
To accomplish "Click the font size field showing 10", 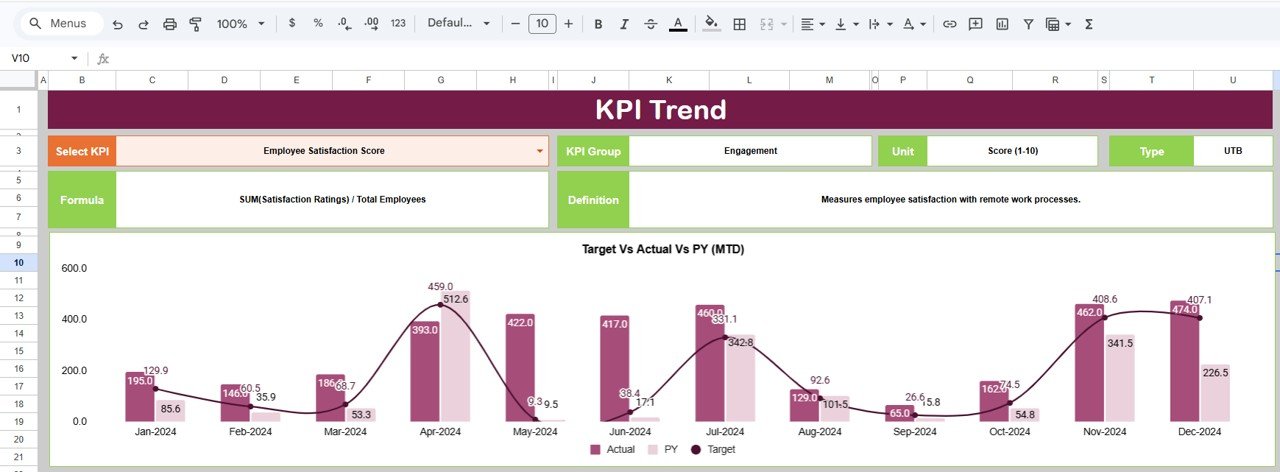I will [x=542, y=23].
